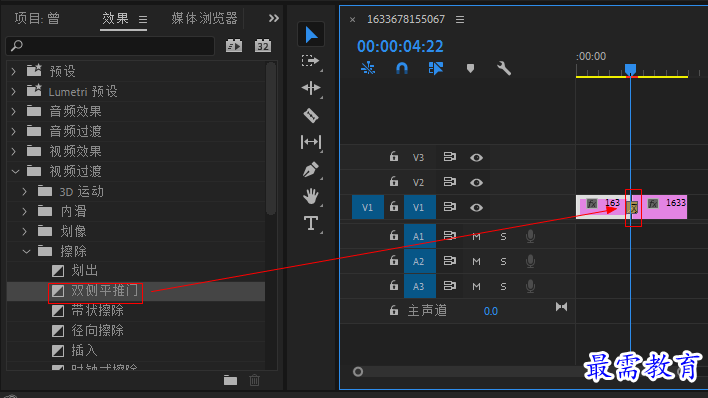Screen dimensions: 708x398
Task: Toggle insert sequences as nests icon
Action: click(368, 68)
